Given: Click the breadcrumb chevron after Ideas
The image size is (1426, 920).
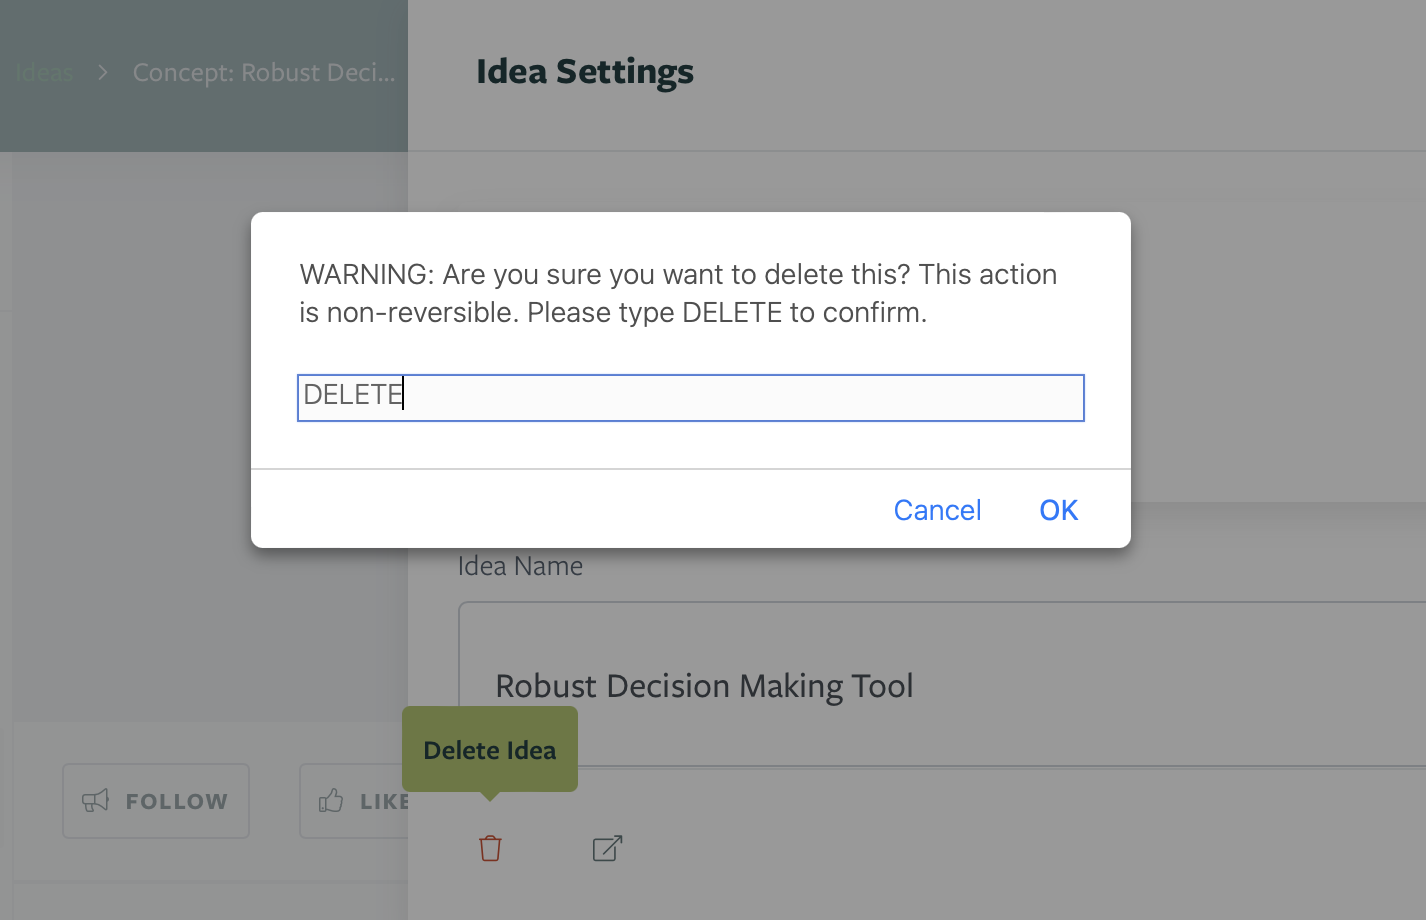Looking at the screenshot, I should [x=103, y=72].
